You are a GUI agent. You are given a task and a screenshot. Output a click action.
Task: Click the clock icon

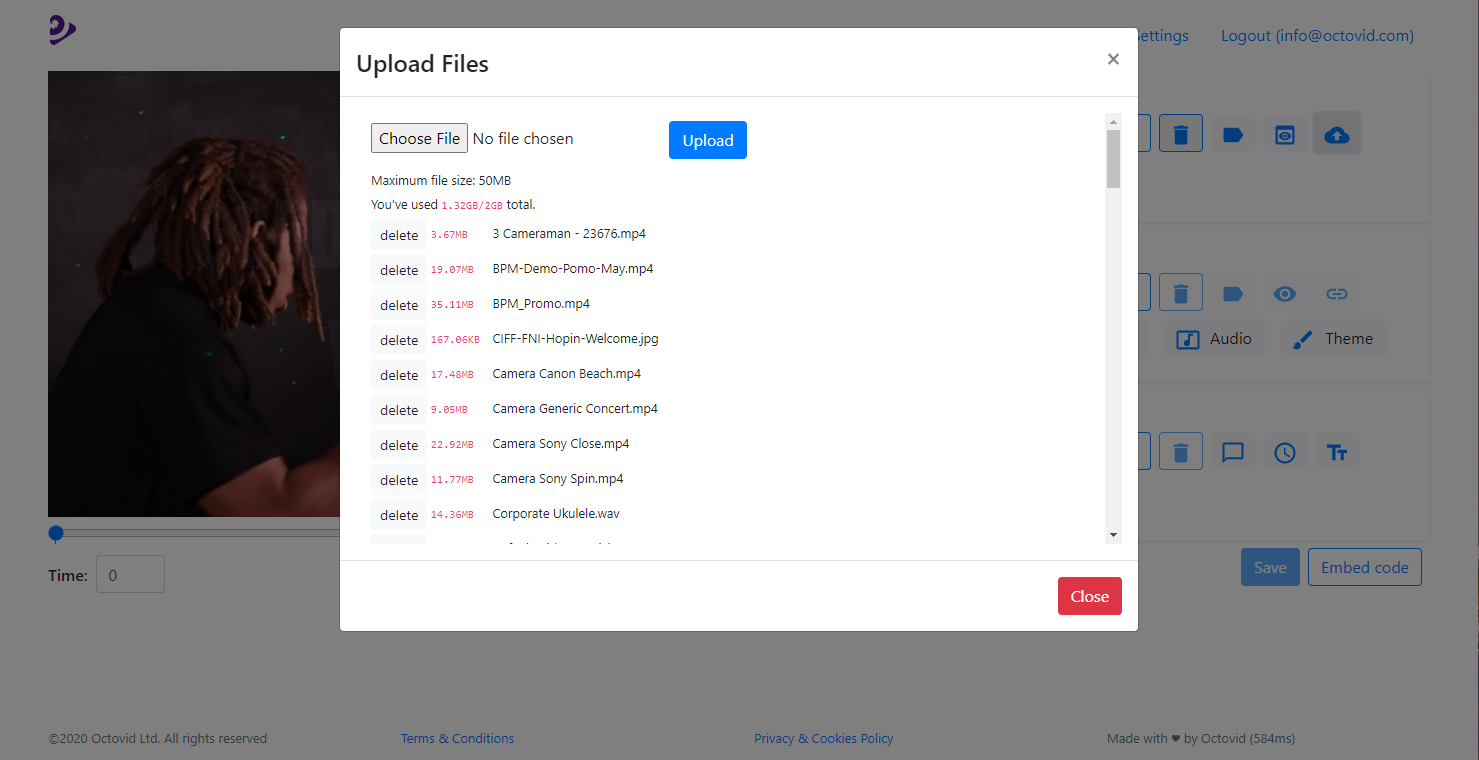coord(1285,452)
